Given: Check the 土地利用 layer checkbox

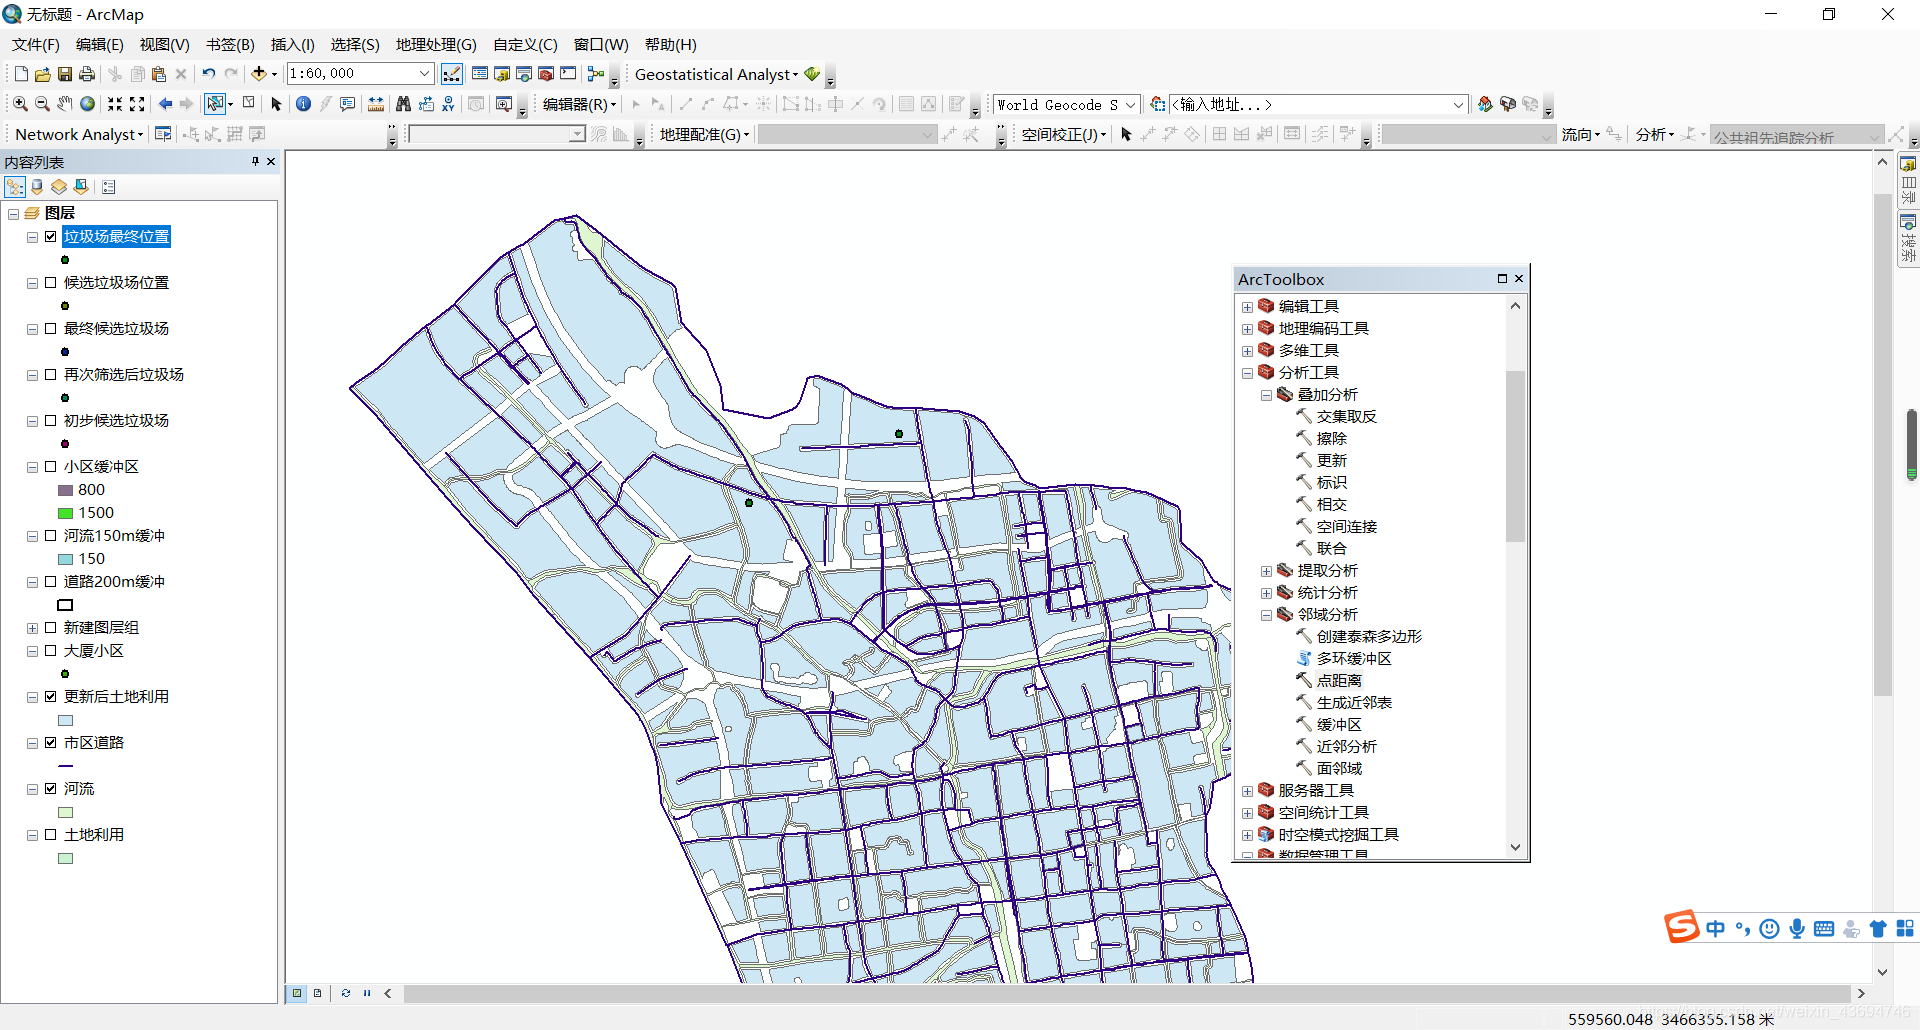Looking at the screenshot, I should (x=51, y=835).
